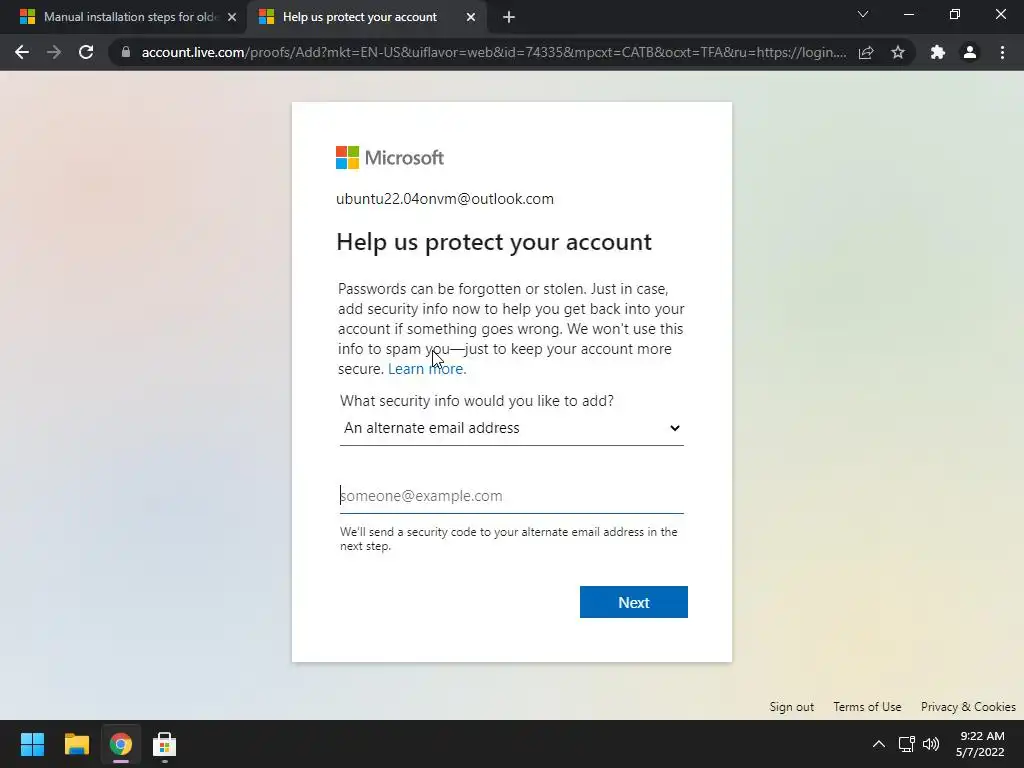Click the Microsoft logo
The width and height of the screenshot is (1024, 768).
pos(390,157)
